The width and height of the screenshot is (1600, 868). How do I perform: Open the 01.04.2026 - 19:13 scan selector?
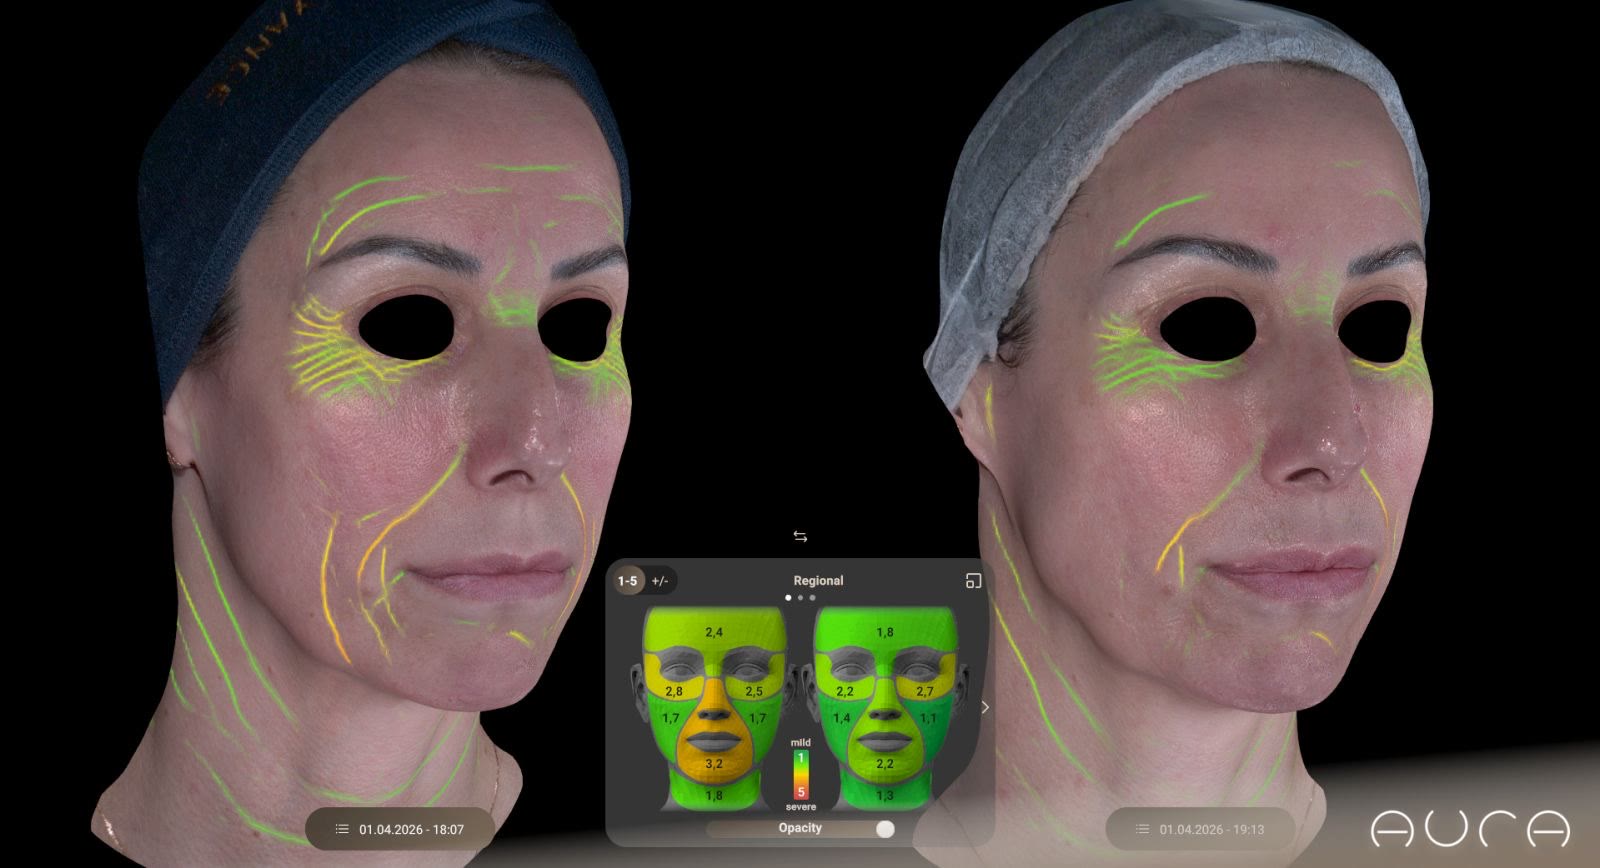(x=1200, y=829)
